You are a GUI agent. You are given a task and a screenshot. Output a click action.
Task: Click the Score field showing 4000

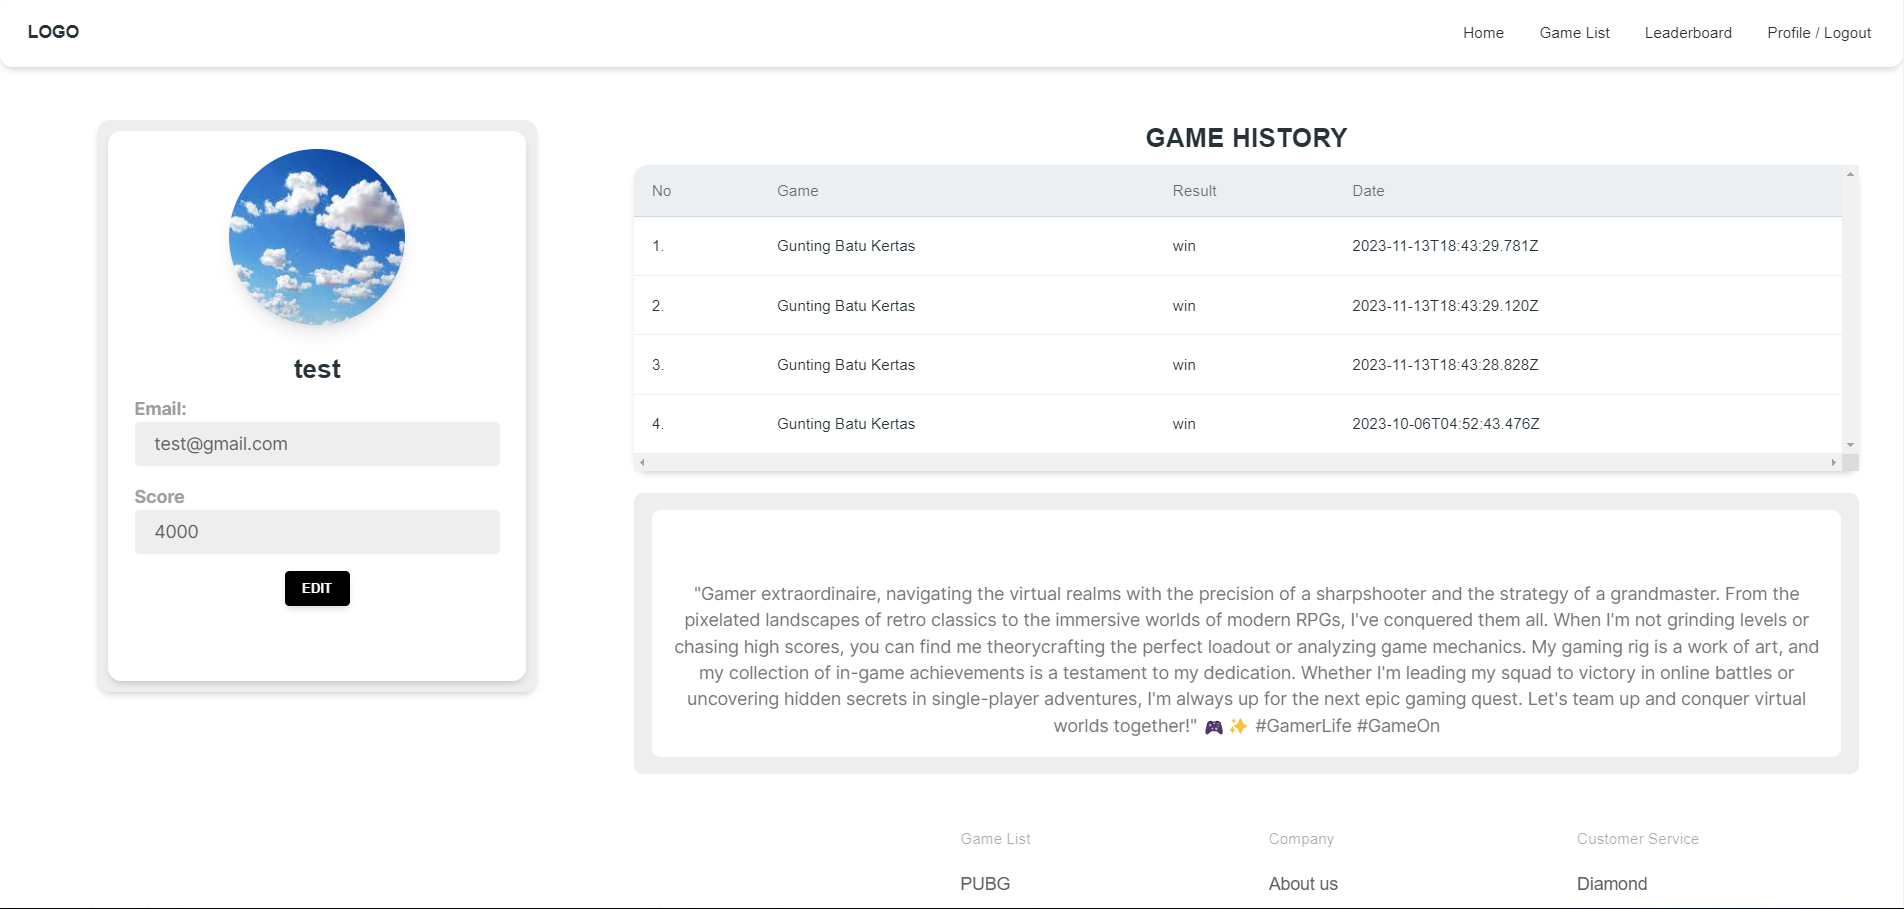(317, 532)
